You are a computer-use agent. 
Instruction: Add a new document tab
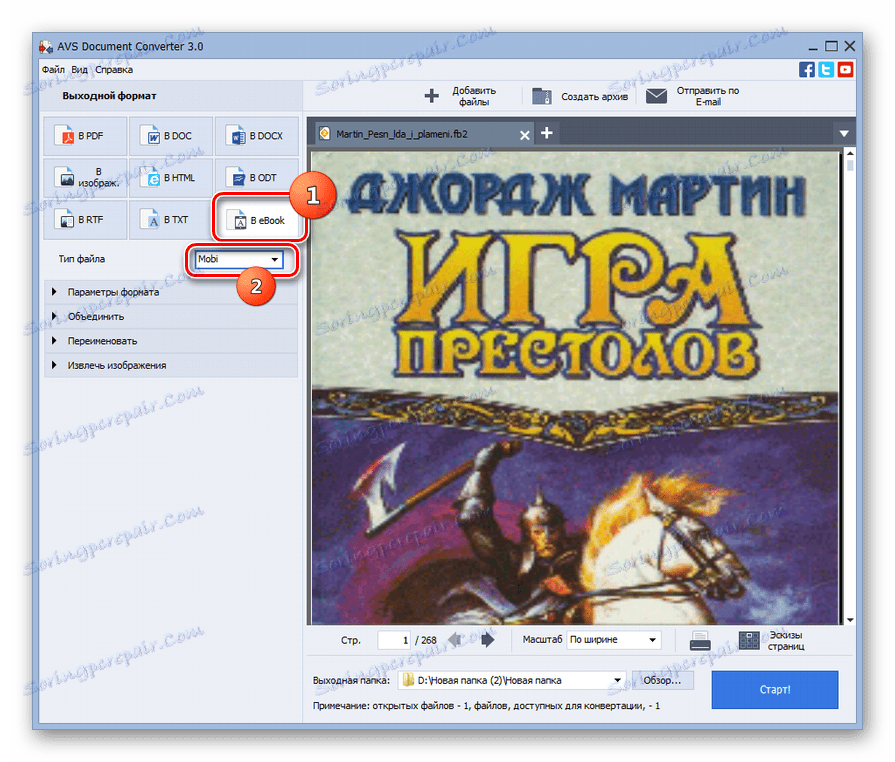coord(547,133)
